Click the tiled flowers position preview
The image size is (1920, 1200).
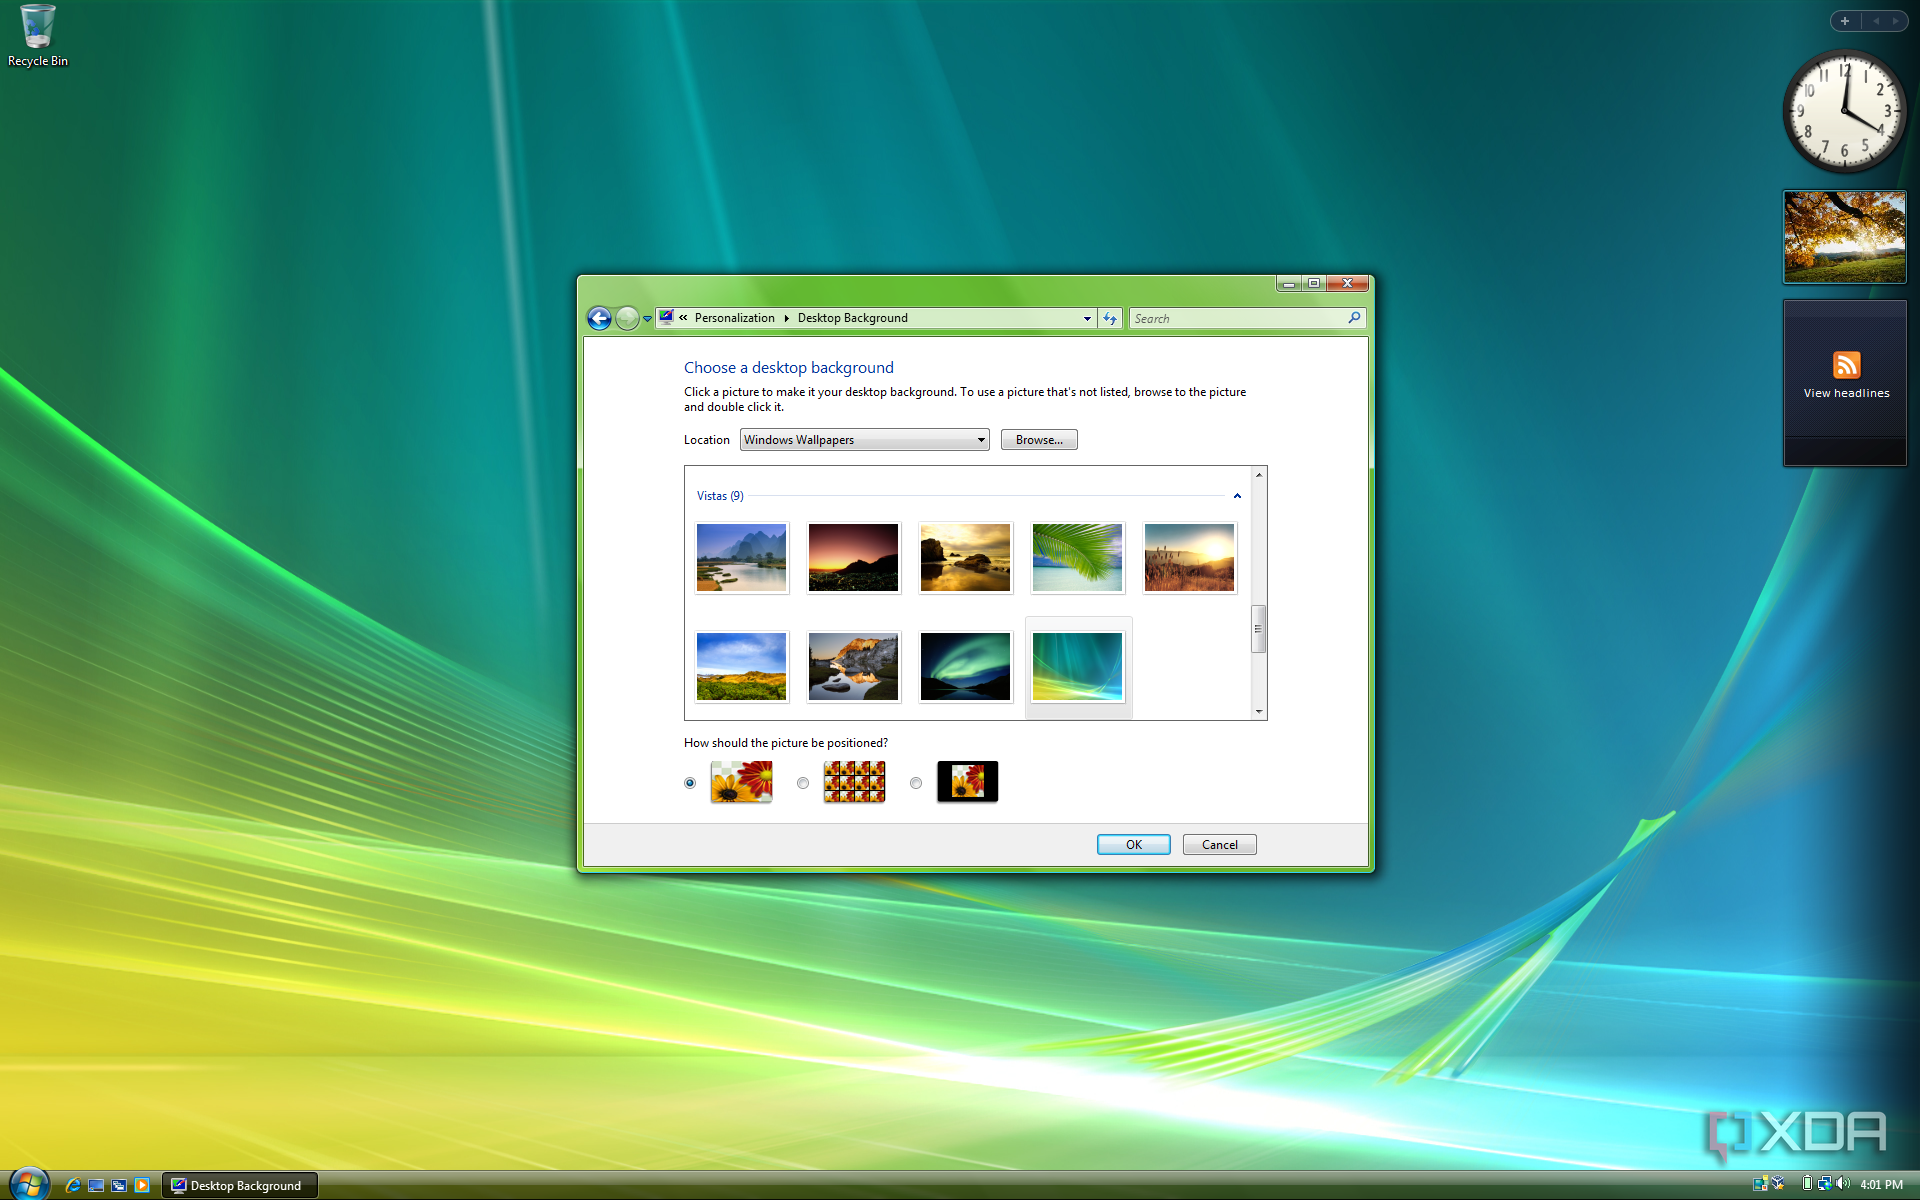(x=854, y=782)
